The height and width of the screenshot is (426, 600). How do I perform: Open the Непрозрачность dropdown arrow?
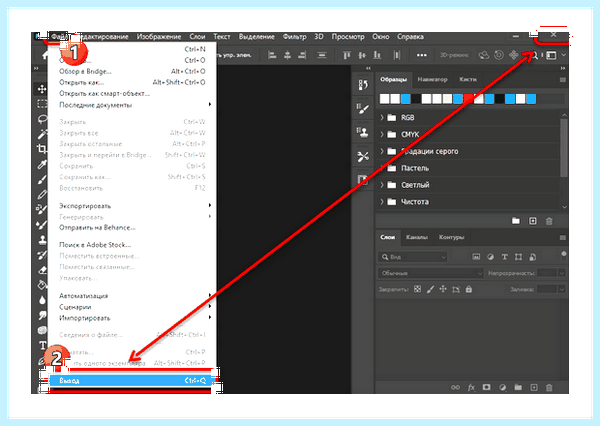pos(562,273)
